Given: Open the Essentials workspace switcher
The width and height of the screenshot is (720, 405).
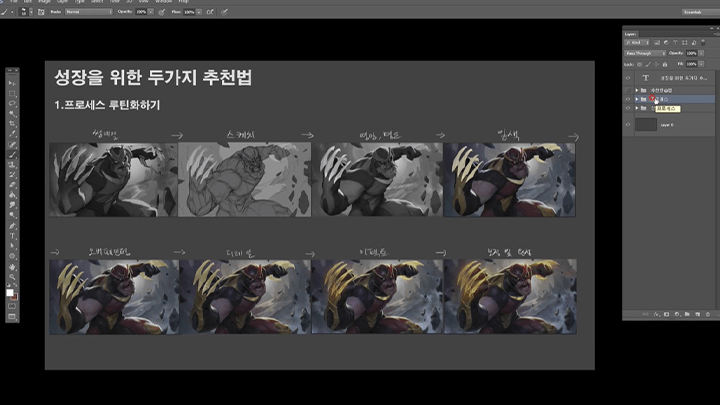Looking at the screenshot, I should coord(700,12).
